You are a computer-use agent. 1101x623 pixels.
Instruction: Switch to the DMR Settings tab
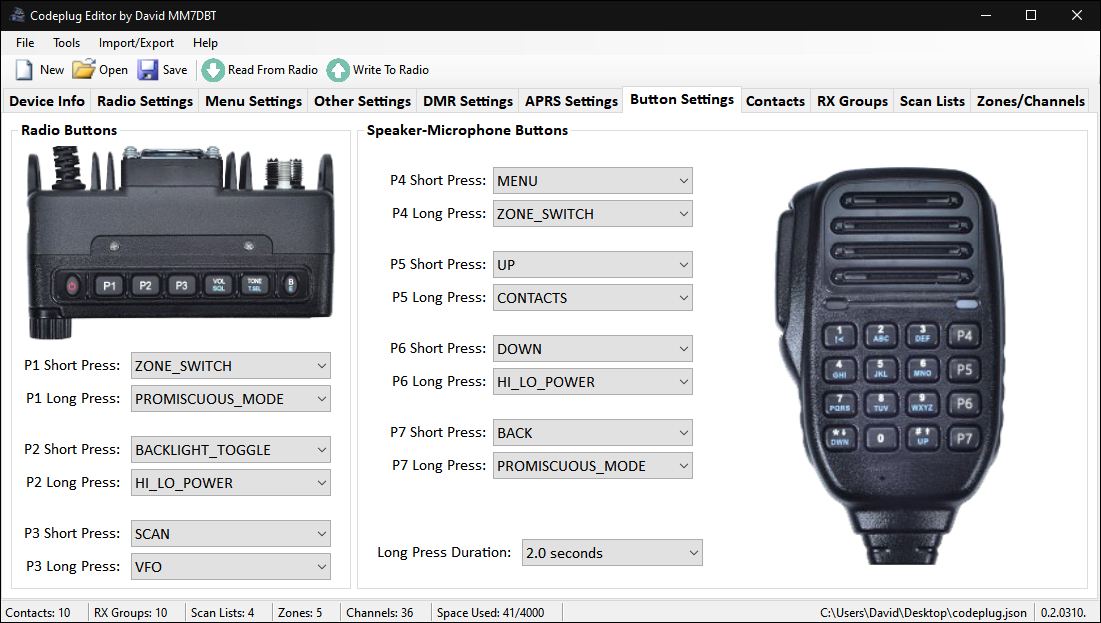467,100
